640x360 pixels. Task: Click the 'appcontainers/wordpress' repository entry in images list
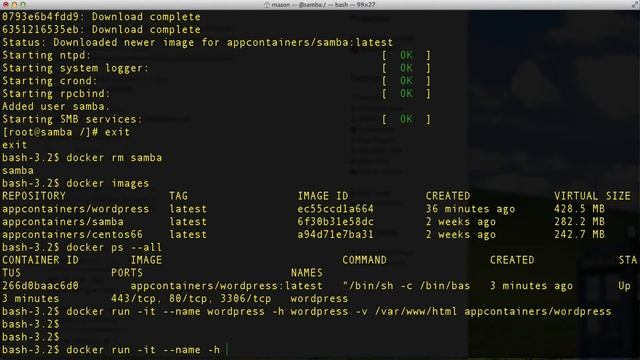76,209
